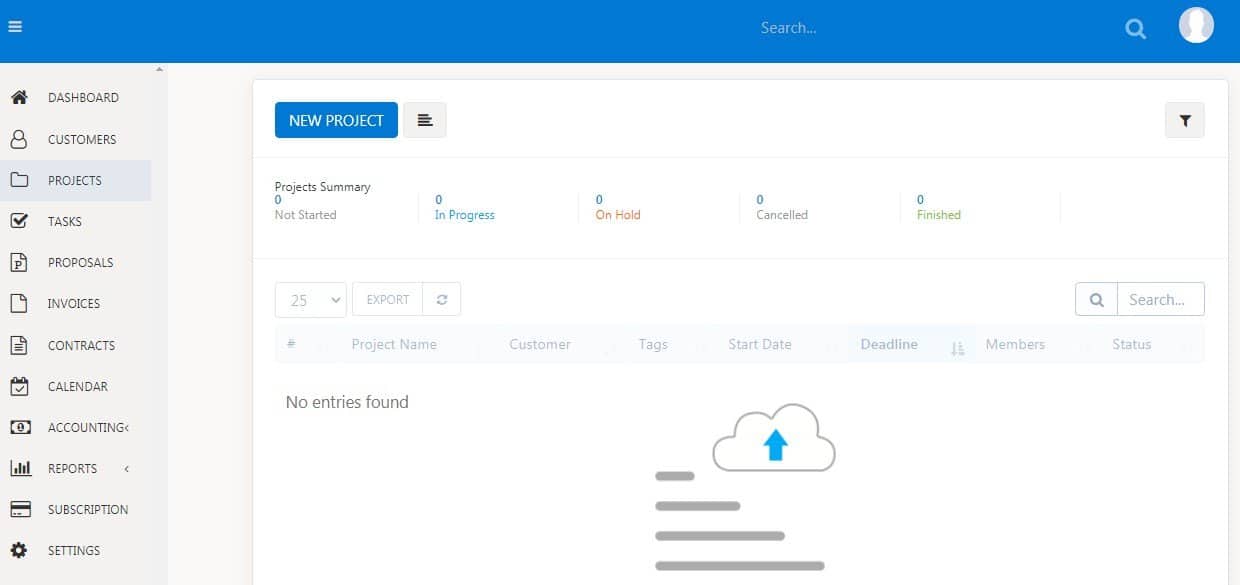Expand the Reports submenu arrow
The image size is (1240, 585).
127,468
